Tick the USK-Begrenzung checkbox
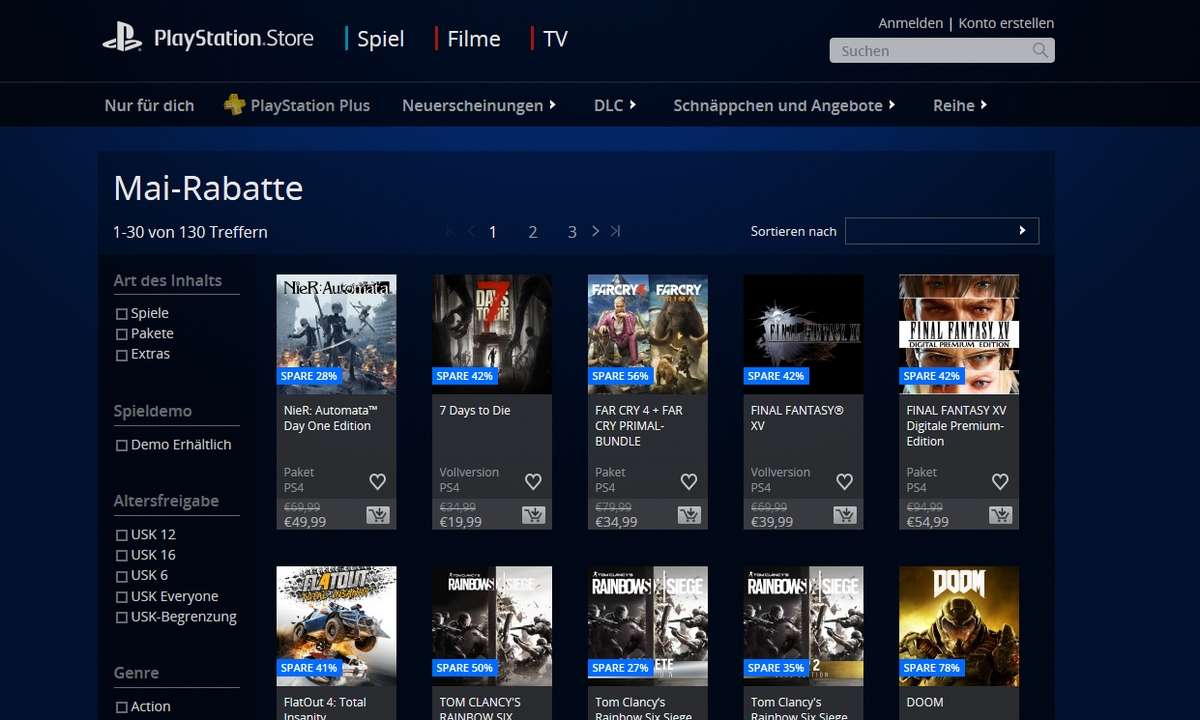Screen dimensions: 1200x720 coord(122,617)
